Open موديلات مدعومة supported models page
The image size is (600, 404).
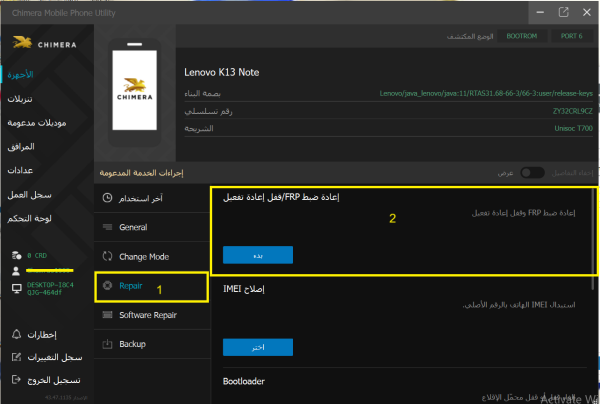[x=37, y=123]
